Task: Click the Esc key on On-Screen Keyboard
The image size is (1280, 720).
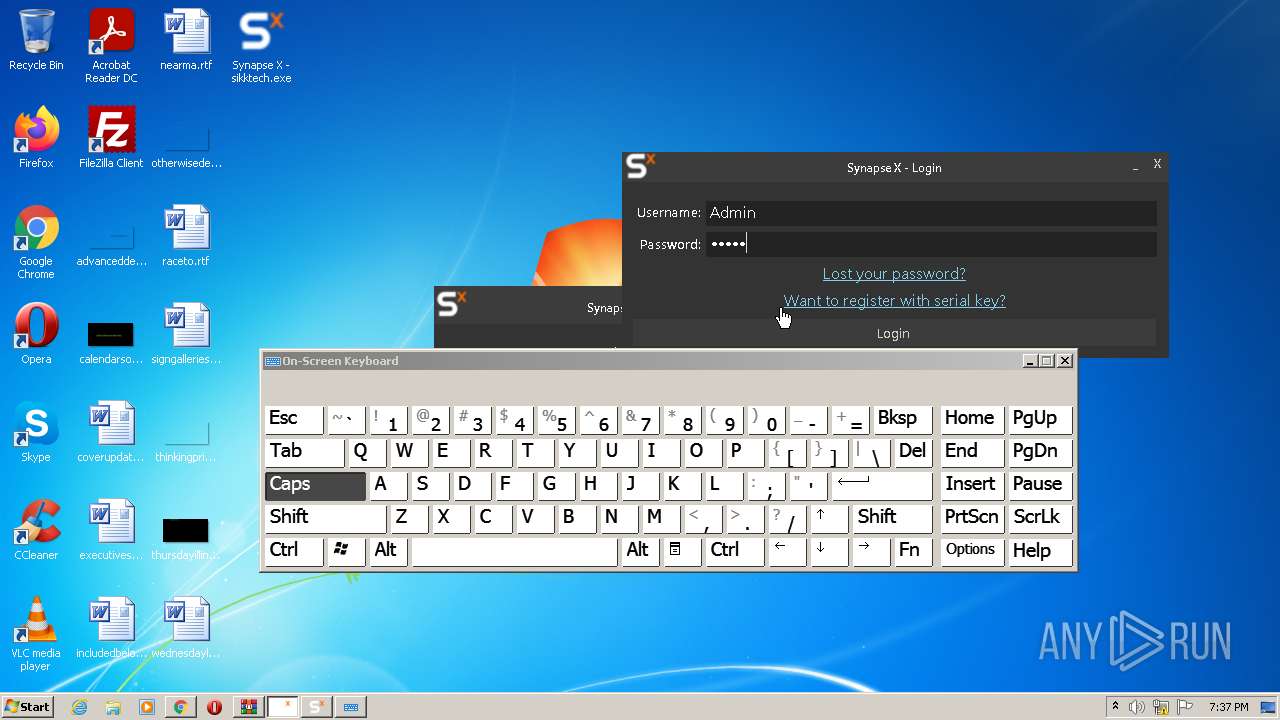Action: [294, 419]
